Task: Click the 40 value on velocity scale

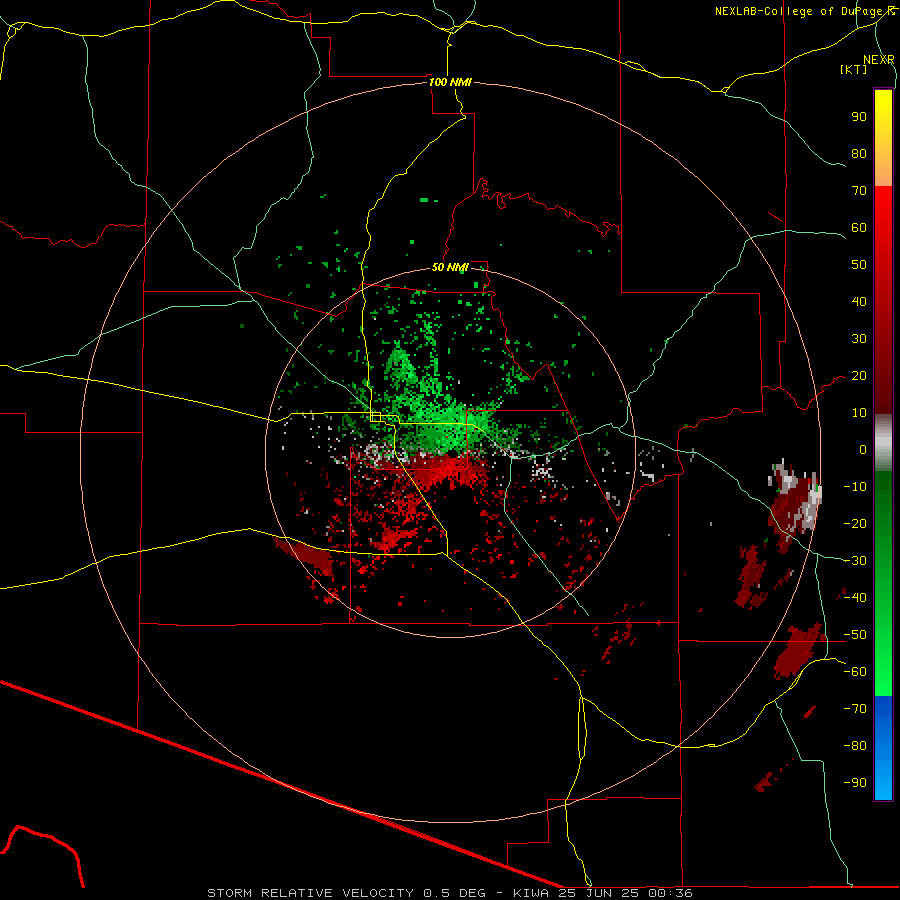Action: tap(859, 302)
